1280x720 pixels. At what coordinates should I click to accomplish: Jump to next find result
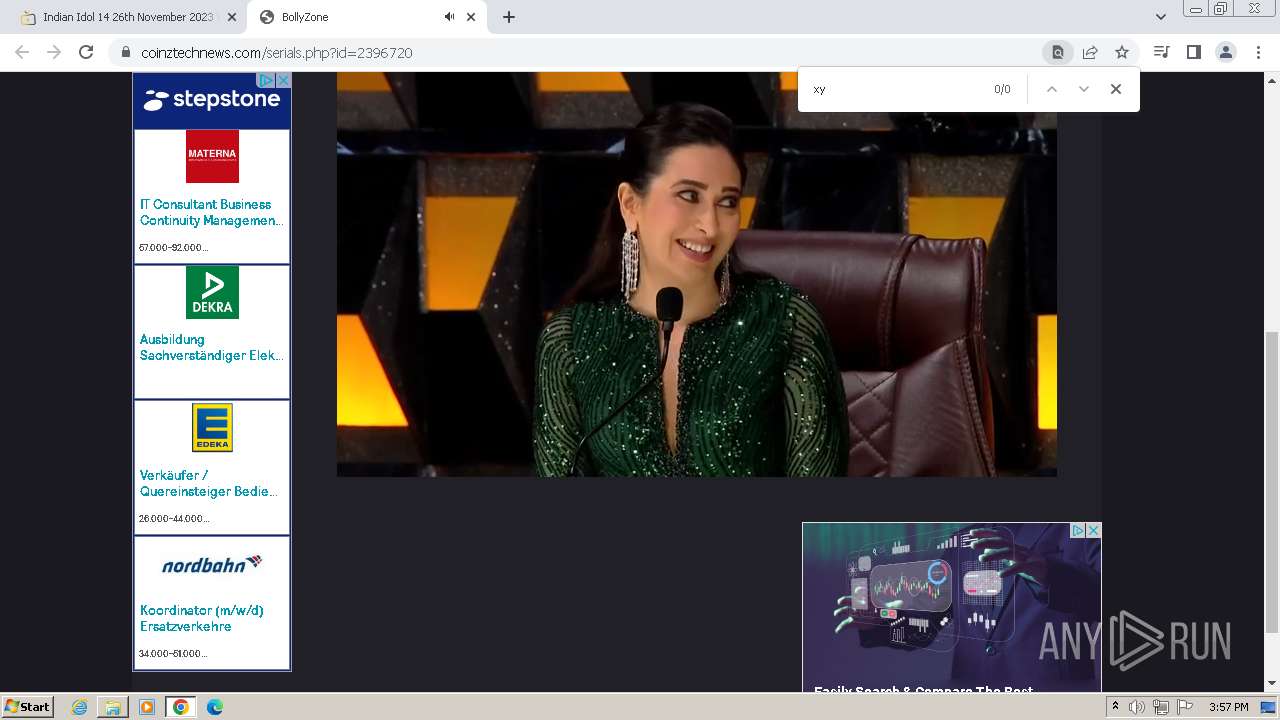(1083, 89)
